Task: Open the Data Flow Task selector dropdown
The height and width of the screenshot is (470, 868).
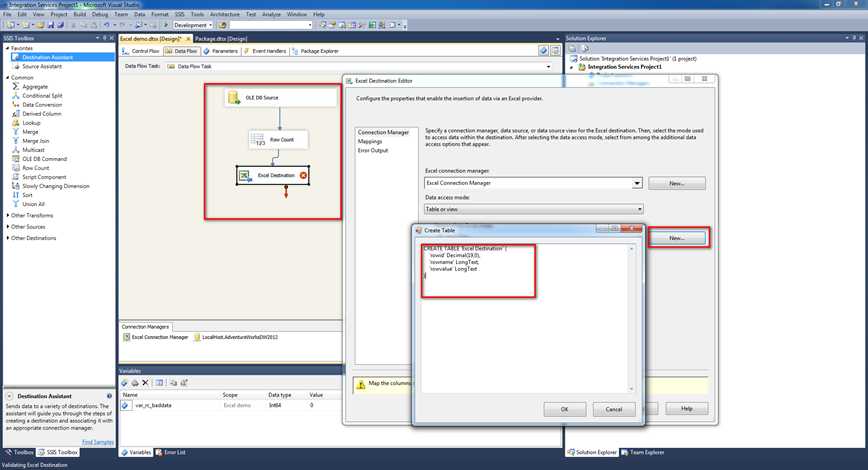Action: click(549, 66)
